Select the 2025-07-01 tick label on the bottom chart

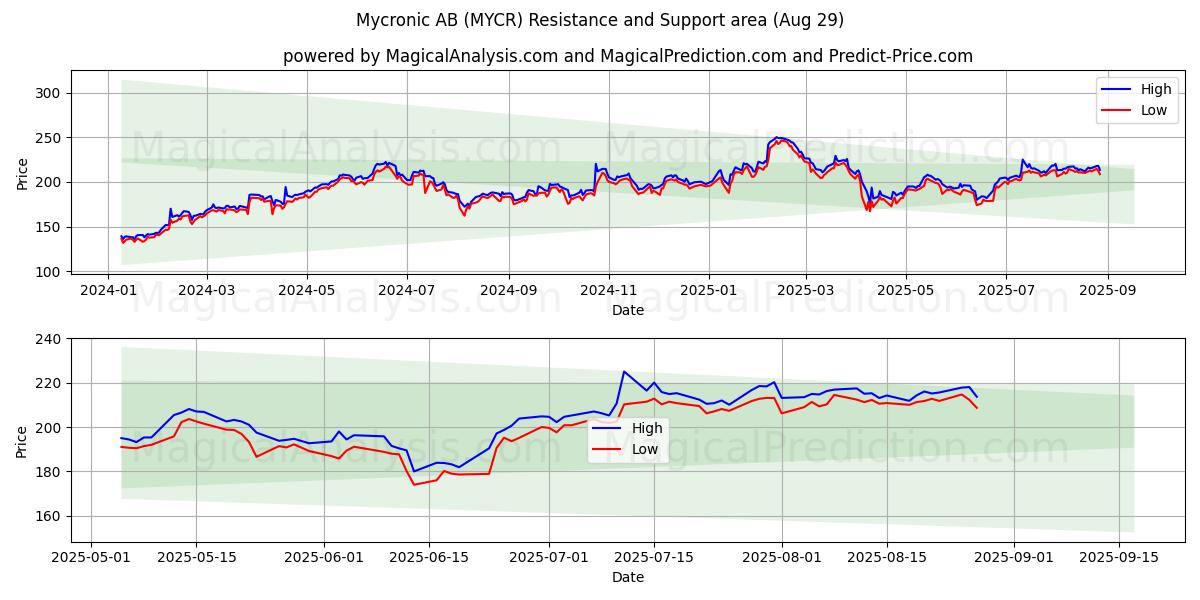549,558
